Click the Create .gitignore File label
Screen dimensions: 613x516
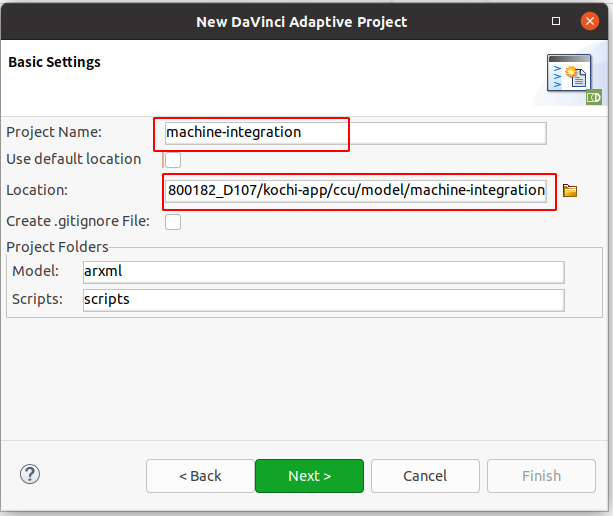point(78,221)
